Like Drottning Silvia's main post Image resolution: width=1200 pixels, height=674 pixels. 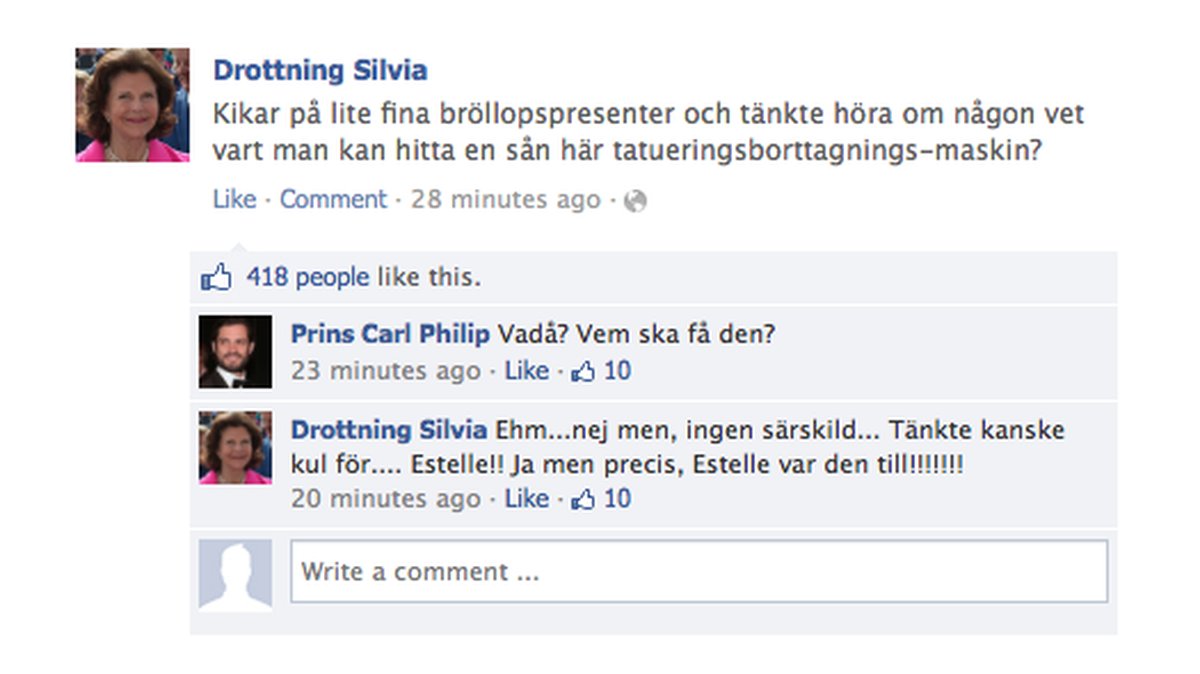tap(234, 199)
